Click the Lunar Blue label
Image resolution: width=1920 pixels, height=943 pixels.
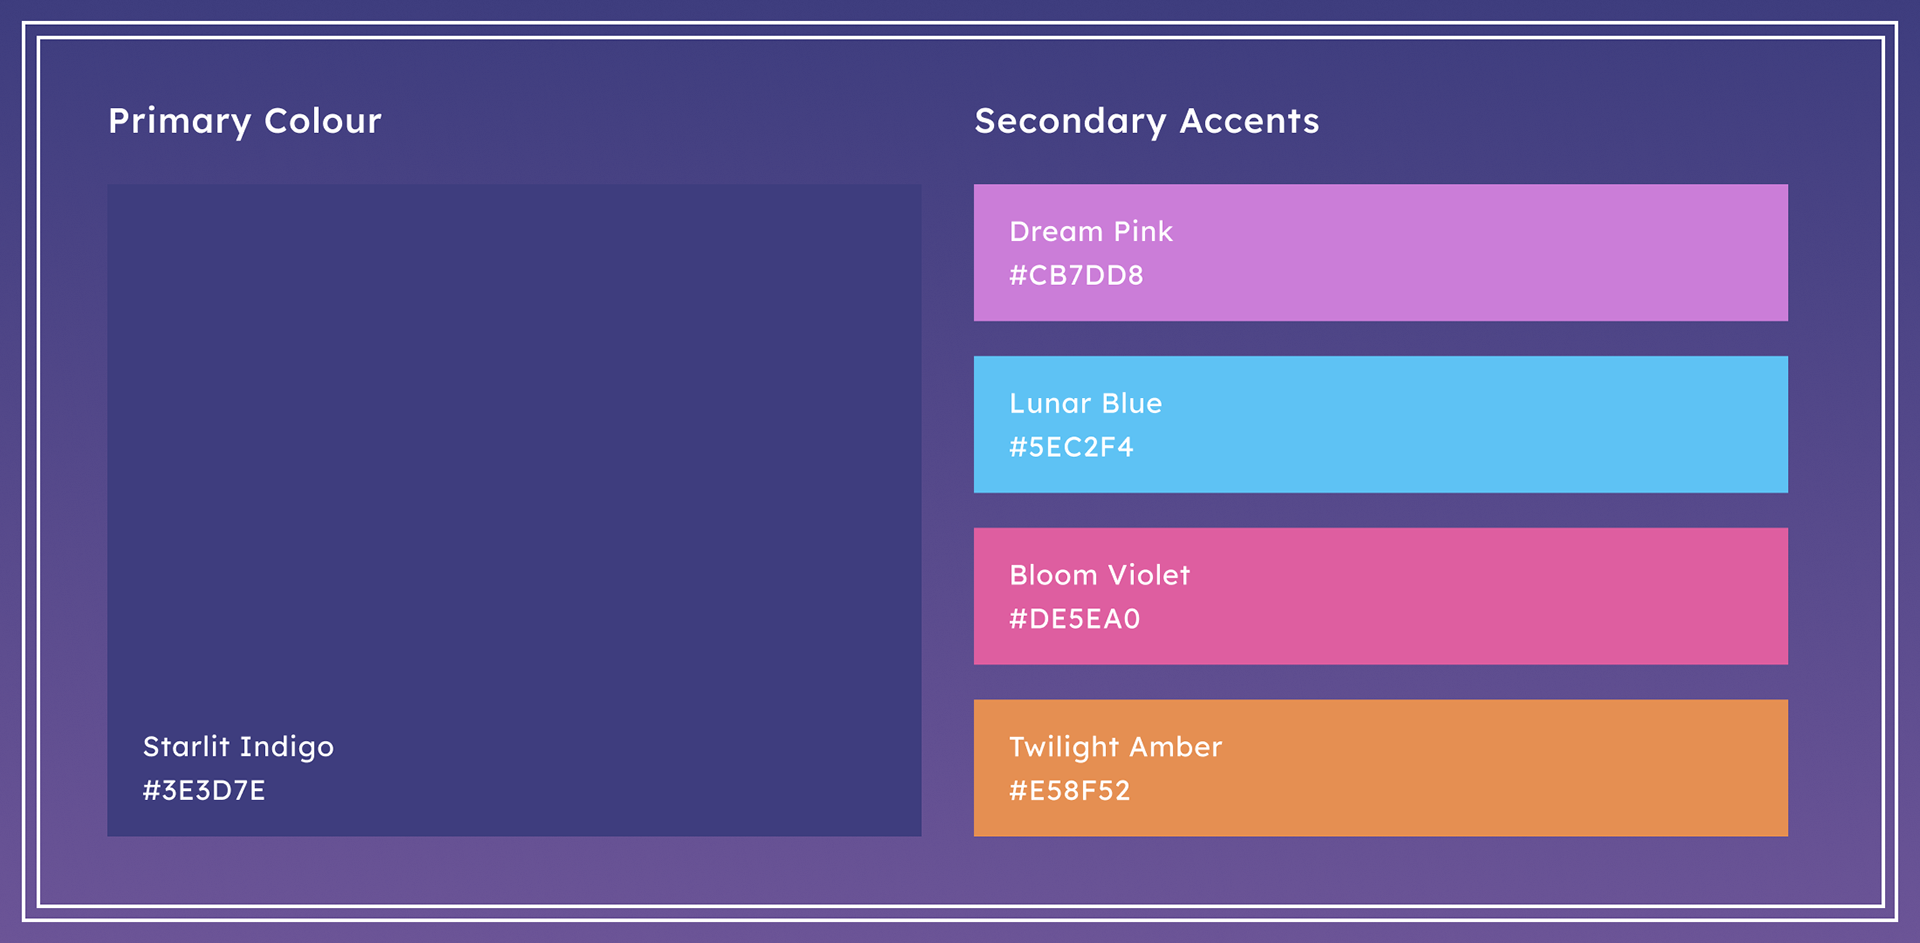point(1086,403)
